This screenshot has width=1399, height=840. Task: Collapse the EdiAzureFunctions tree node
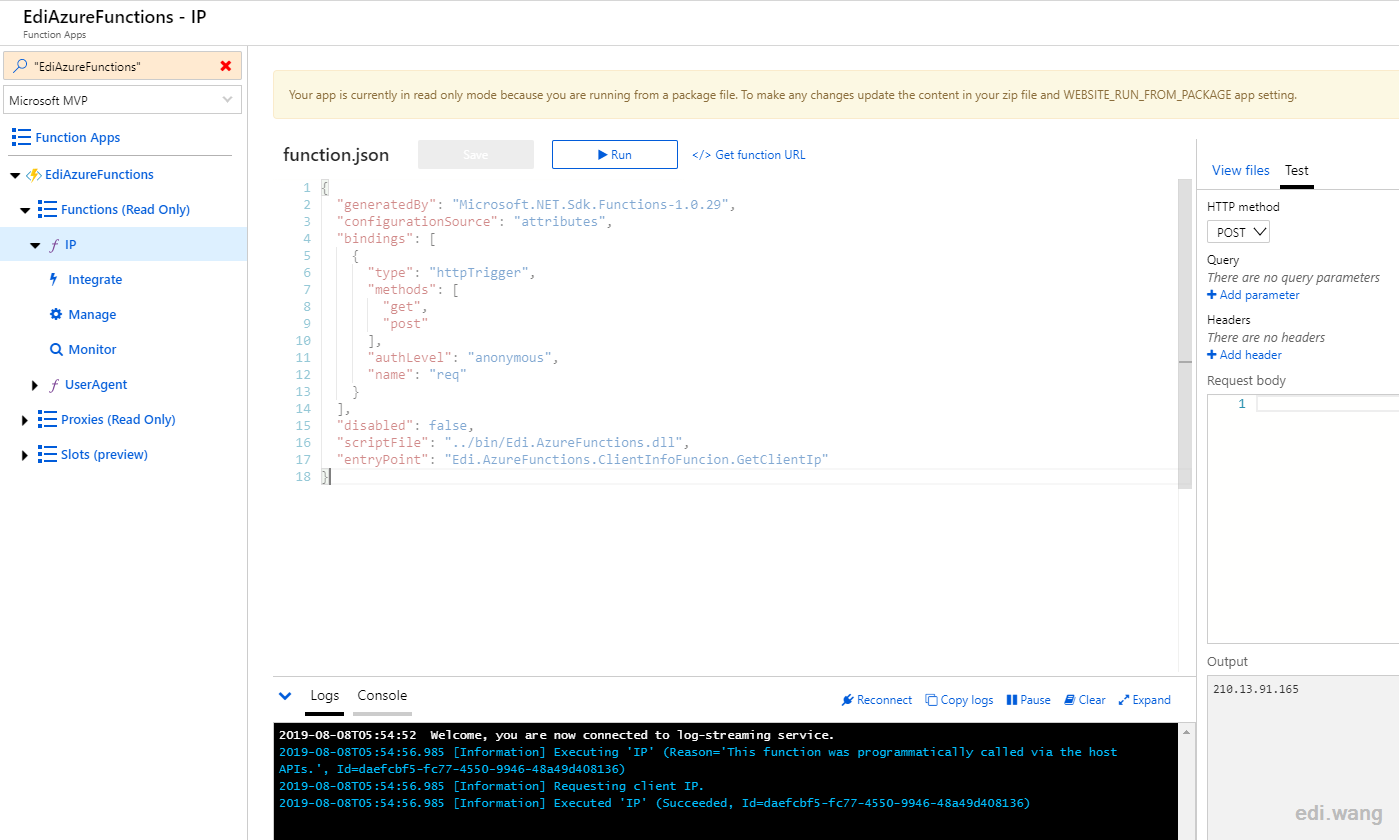click(15, 175)
